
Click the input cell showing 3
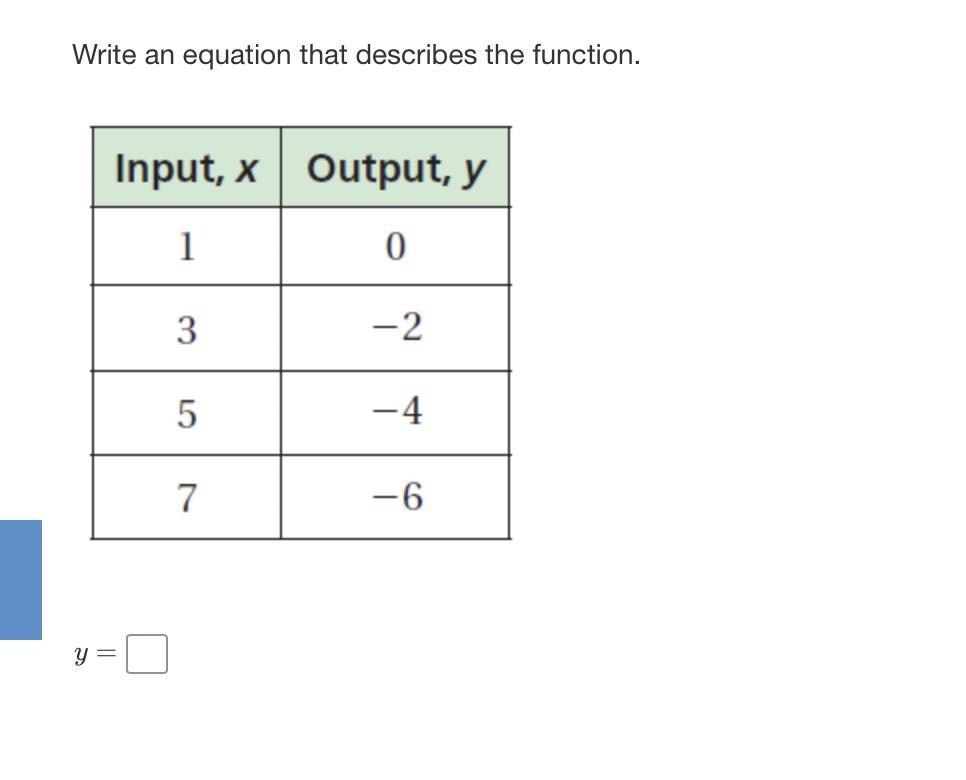pos(186,328)
